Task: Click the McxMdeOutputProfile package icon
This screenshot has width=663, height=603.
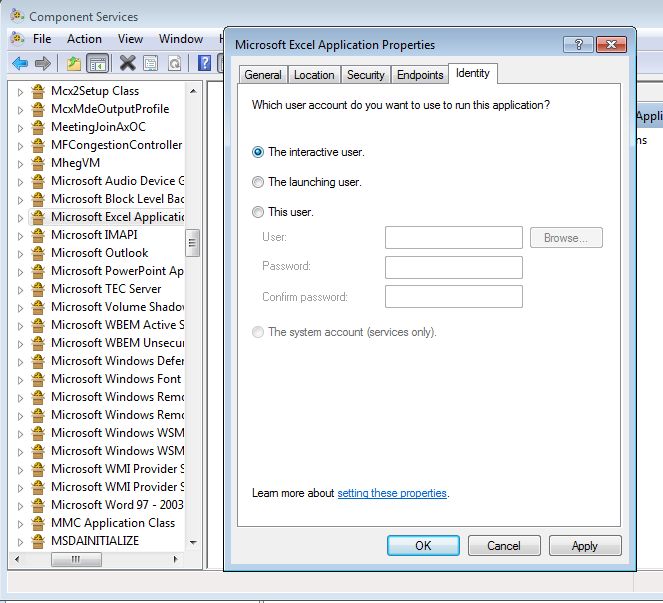Action: pyautogui.click(x=38, y=109)
